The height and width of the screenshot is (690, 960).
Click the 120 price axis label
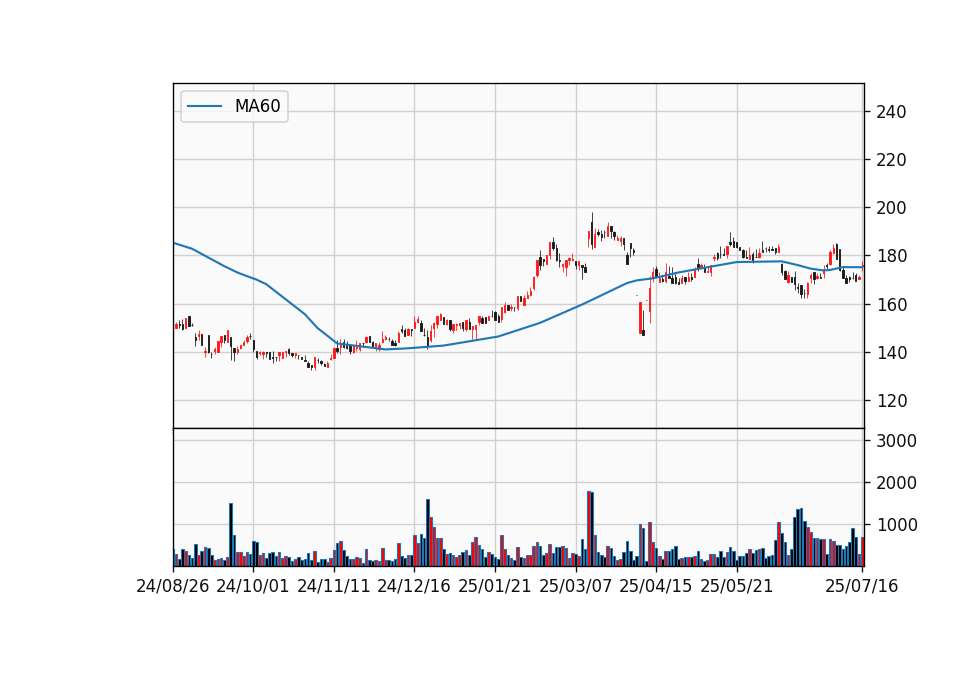tap(891, 400)
